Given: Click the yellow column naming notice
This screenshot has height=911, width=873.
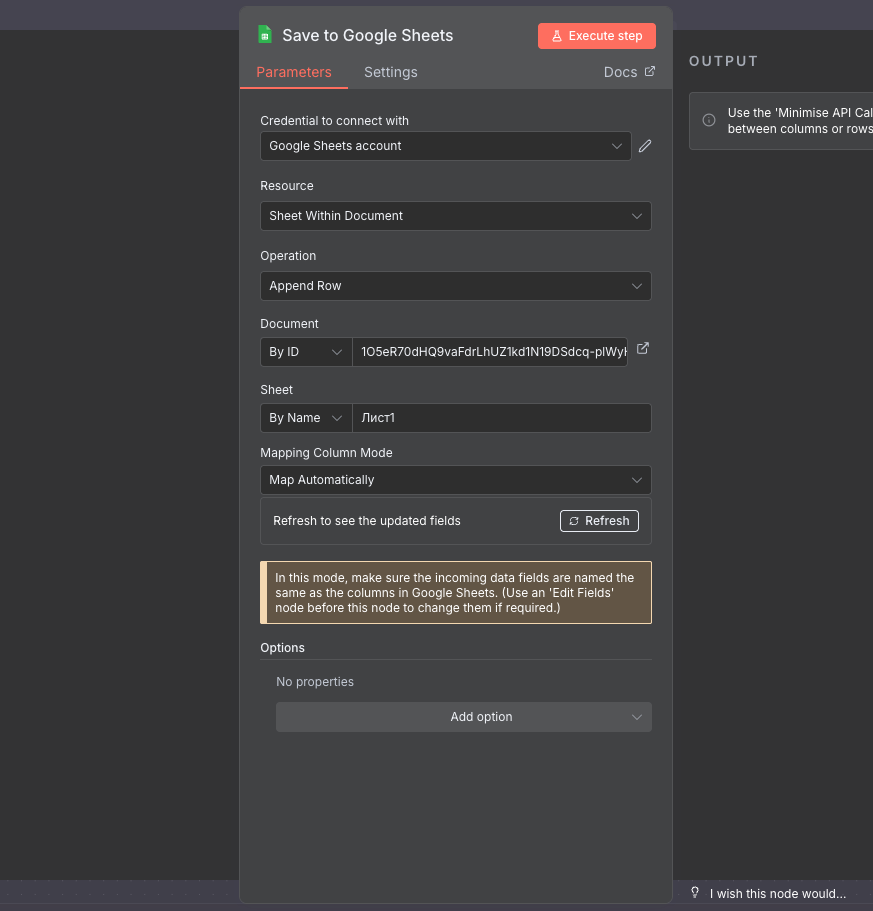Looking at the screenshot, I should (456, 593).
